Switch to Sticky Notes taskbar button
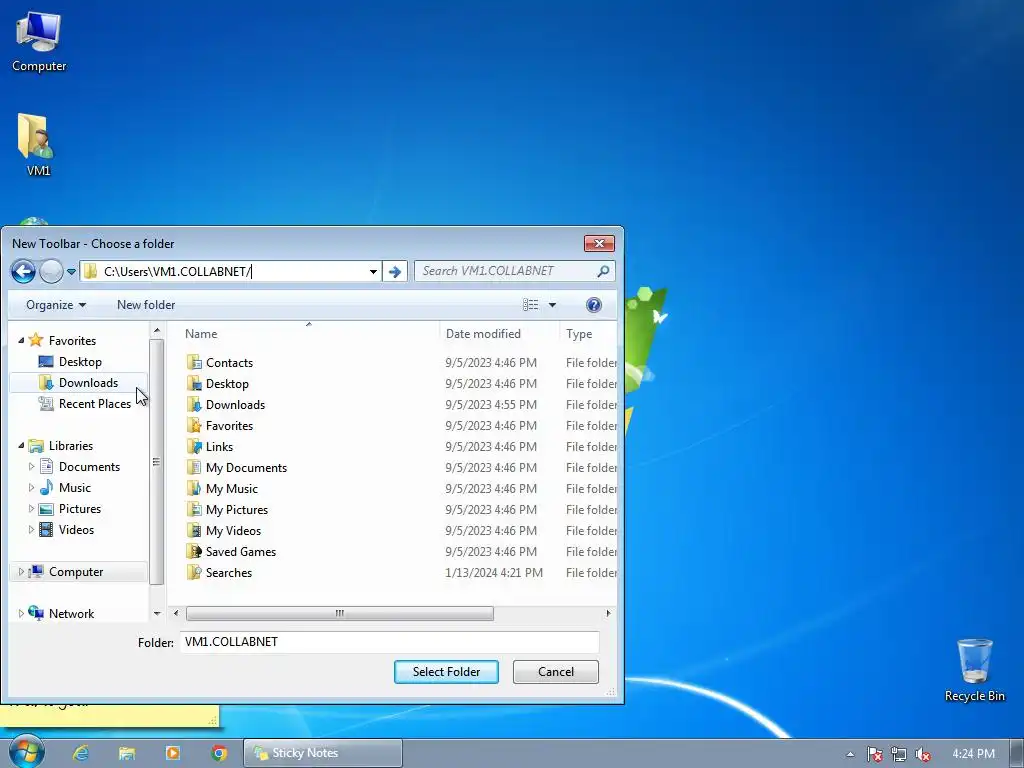Viewport: 1024px width, 768px height. pyautogui.click(x=323, y=753)
